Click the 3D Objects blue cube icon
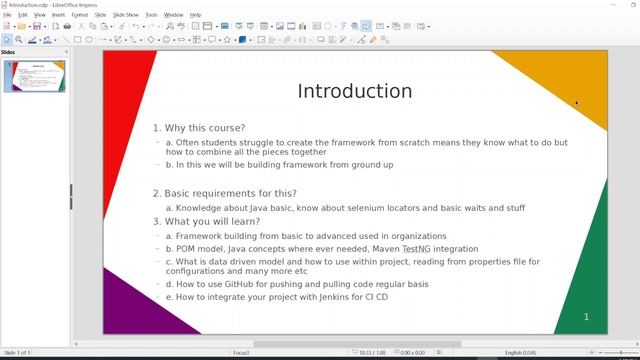 (x=242, y=40)
